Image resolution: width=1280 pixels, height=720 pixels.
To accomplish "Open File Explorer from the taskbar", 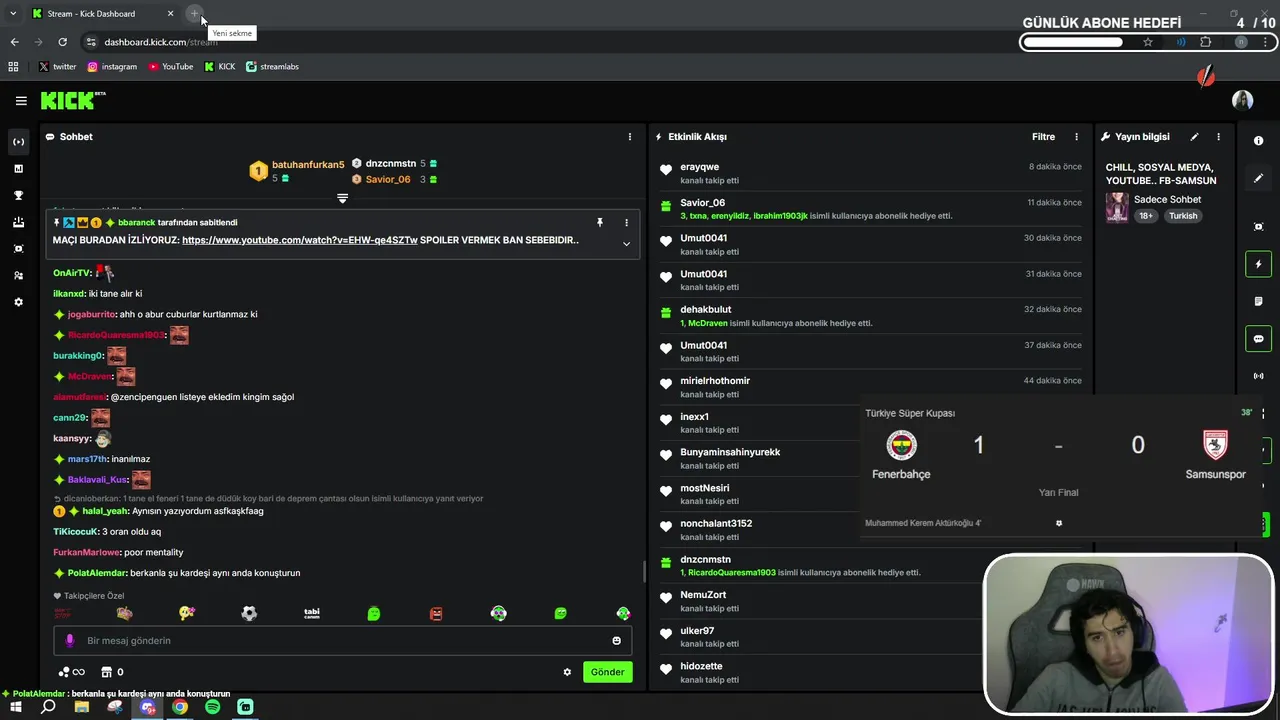I will 82,706.
